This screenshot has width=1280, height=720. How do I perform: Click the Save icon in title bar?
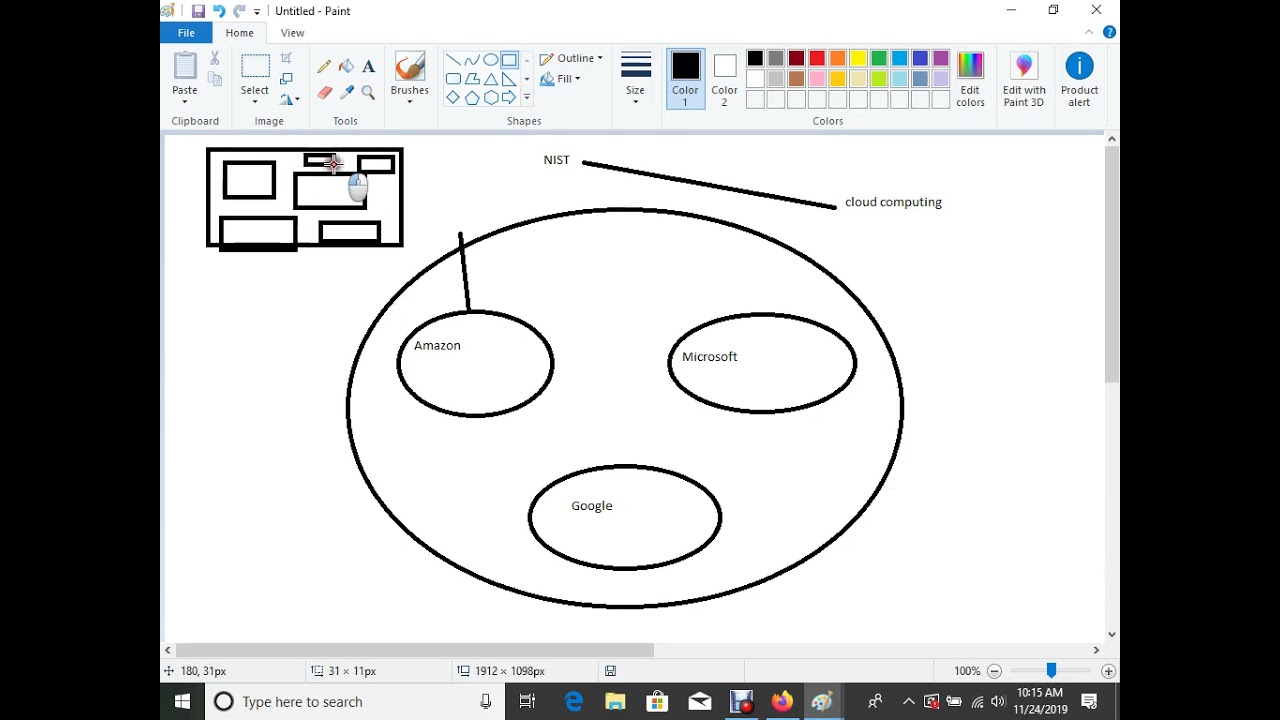pos(198,11)
